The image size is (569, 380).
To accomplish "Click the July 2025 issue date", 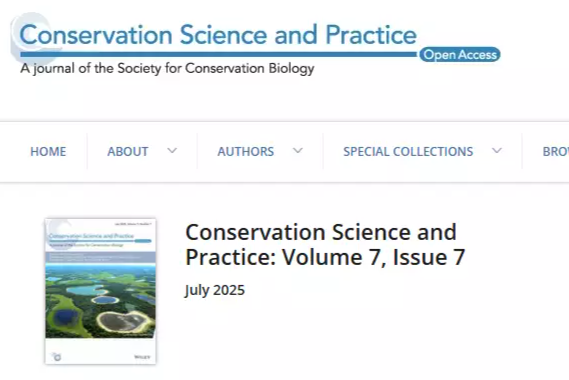I will pyautogui.click(x=215, y=290).
